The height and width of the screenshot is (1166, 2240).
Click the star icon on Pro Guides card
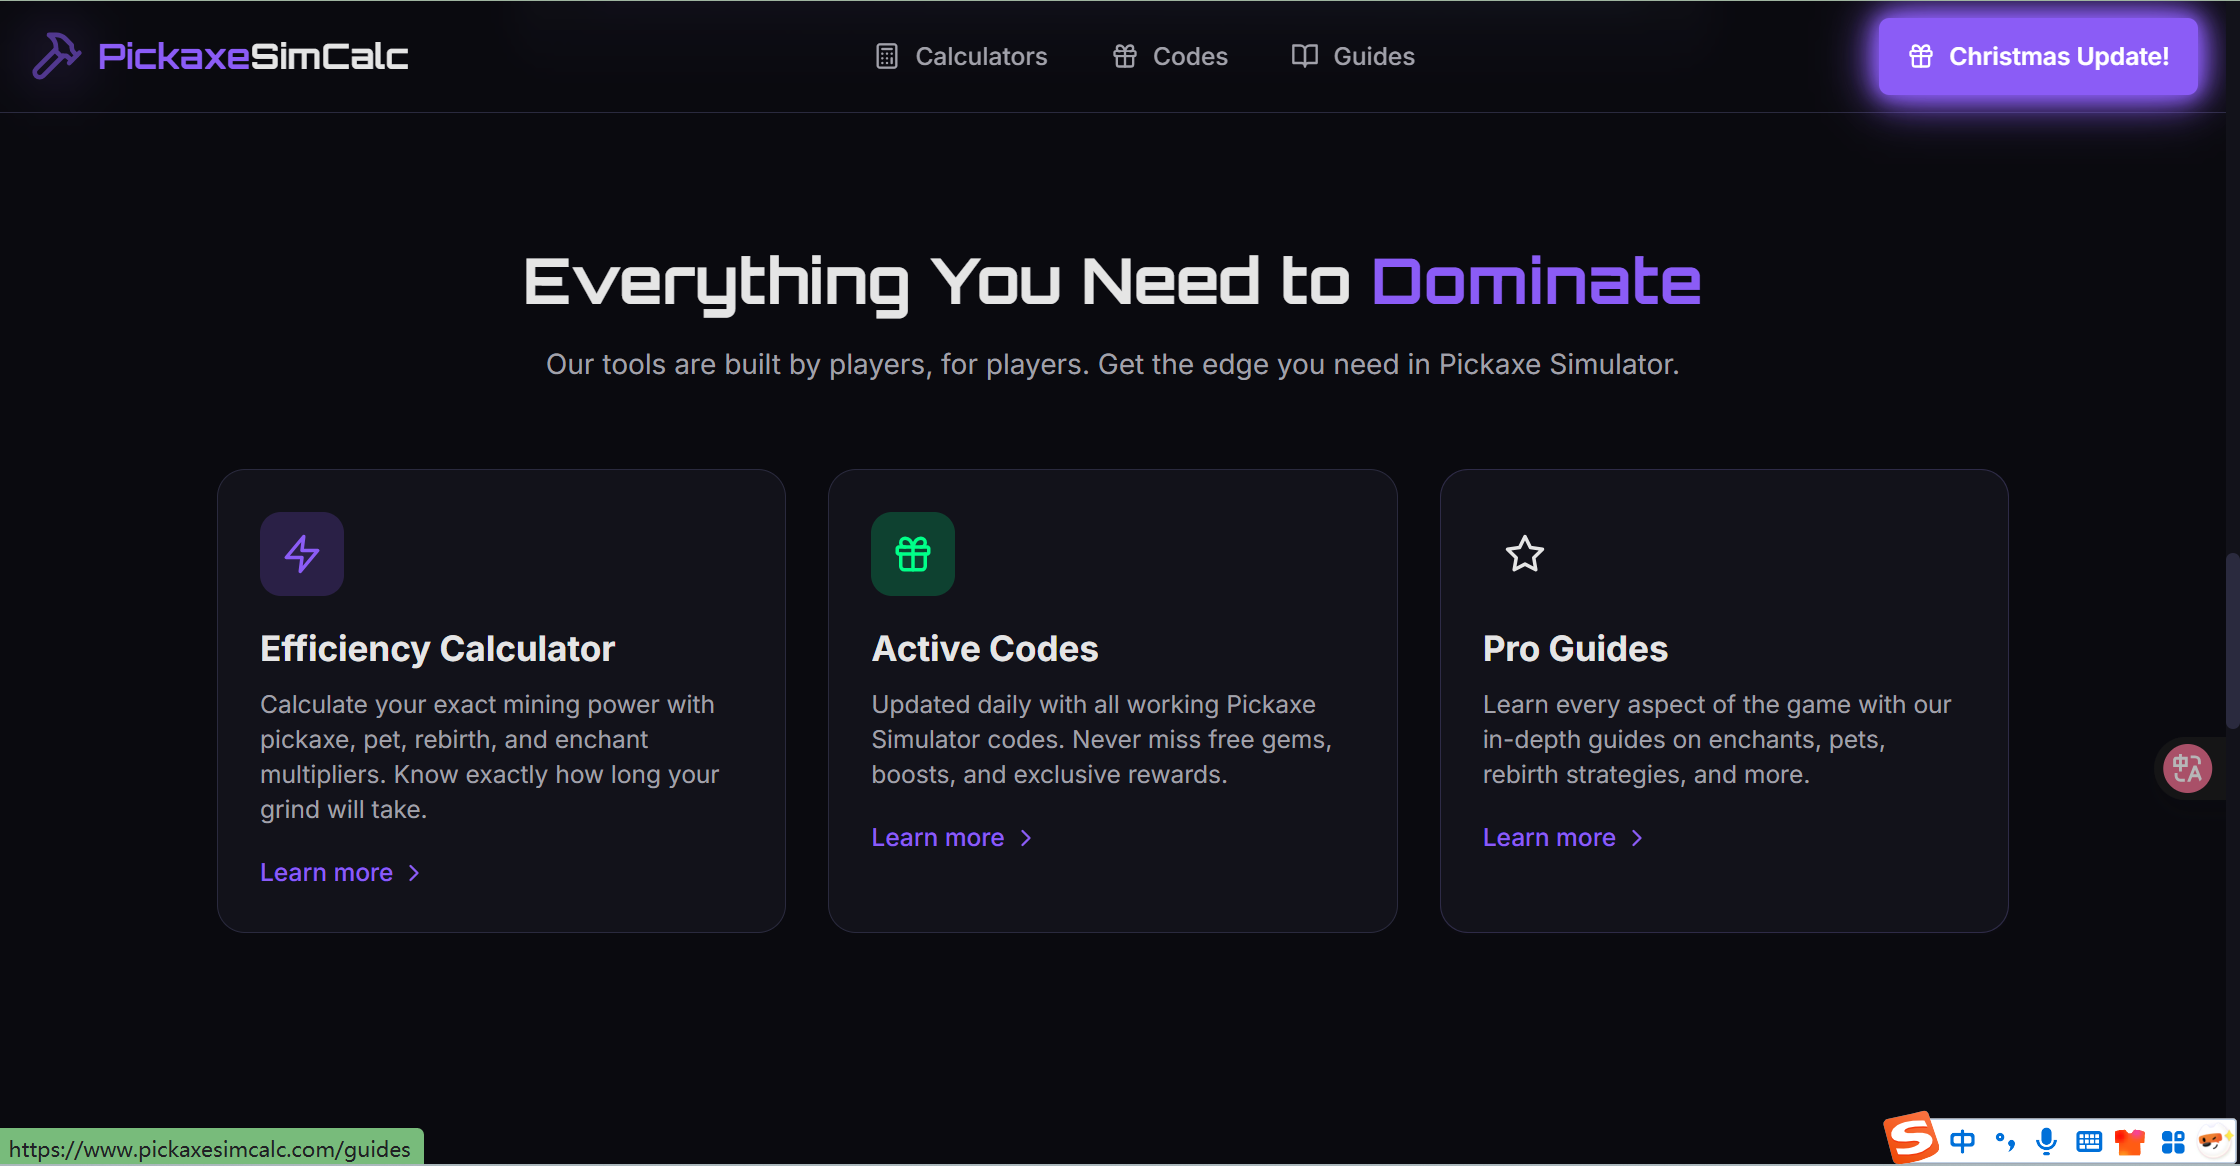(x=1524, y=553)
